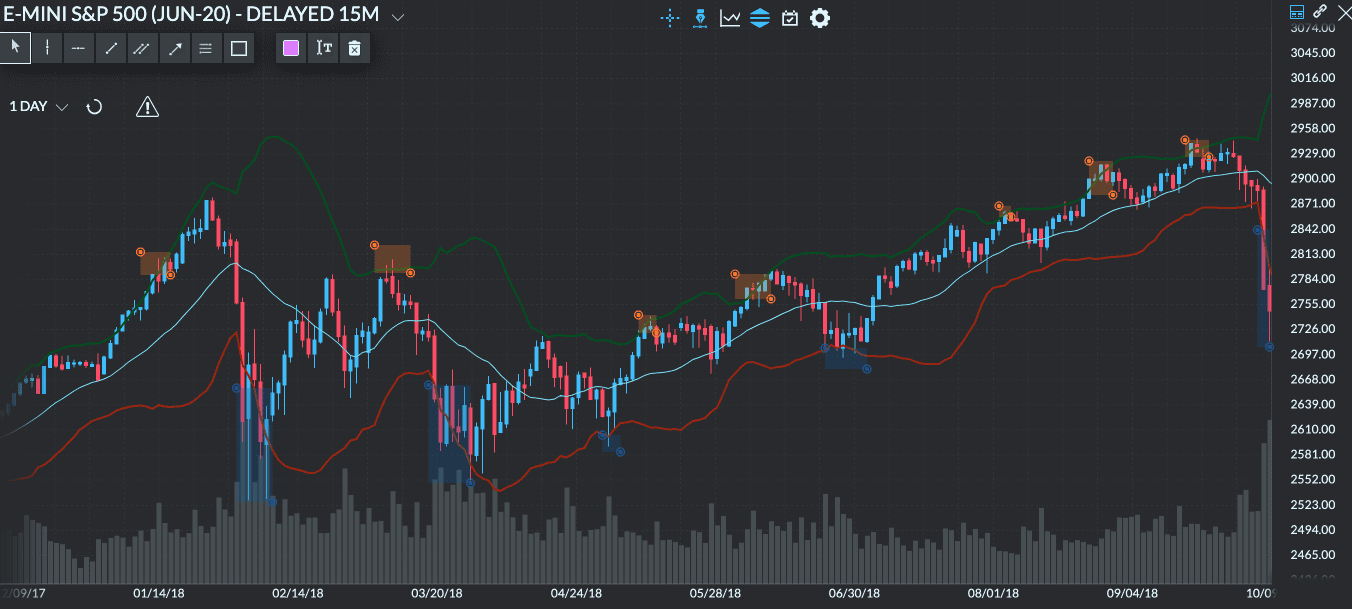Toggle the drawing tools pen icon

coord(699,17)
